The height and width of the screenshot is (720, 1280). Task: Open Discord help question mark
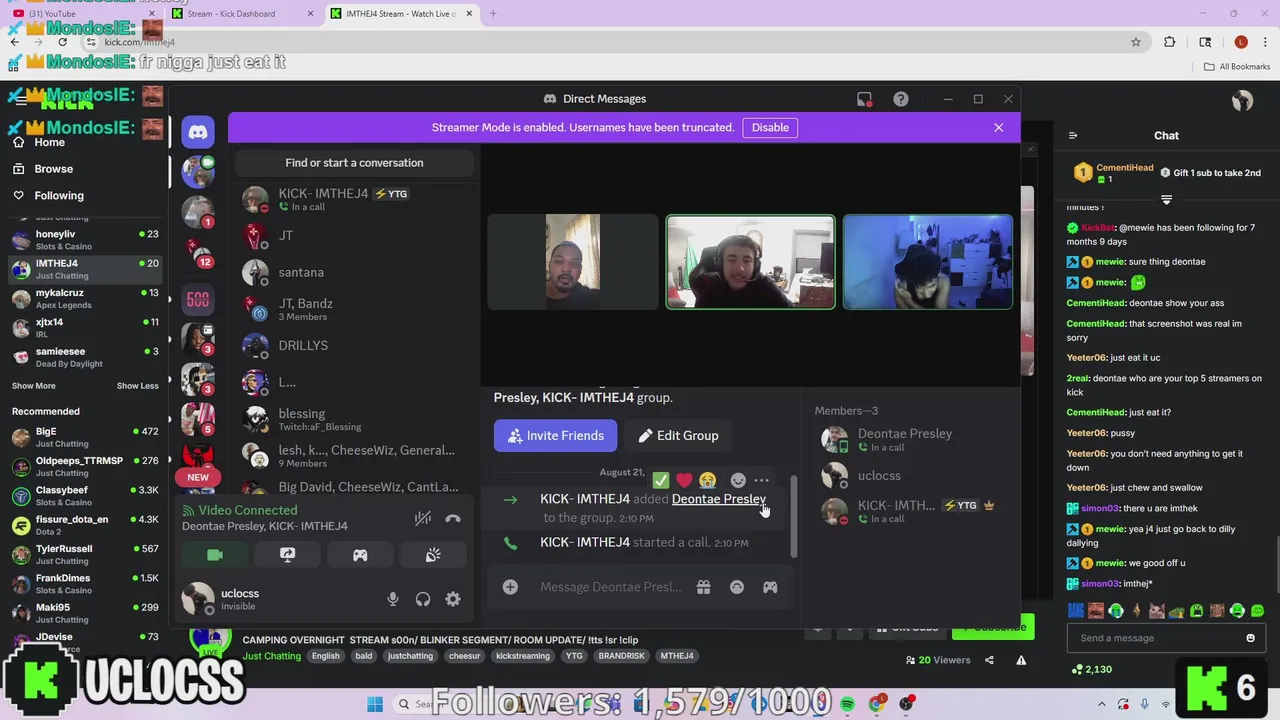[901, 99]
